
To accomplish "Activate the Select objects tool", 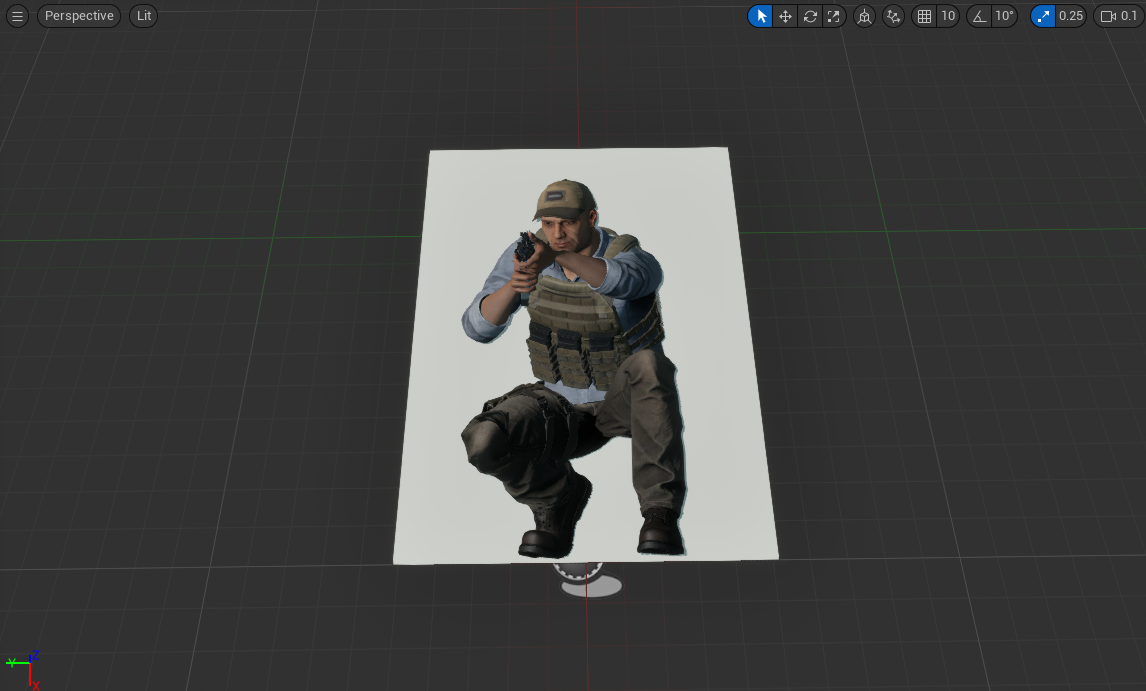I will pyautogui.click(x=760, y=16).
